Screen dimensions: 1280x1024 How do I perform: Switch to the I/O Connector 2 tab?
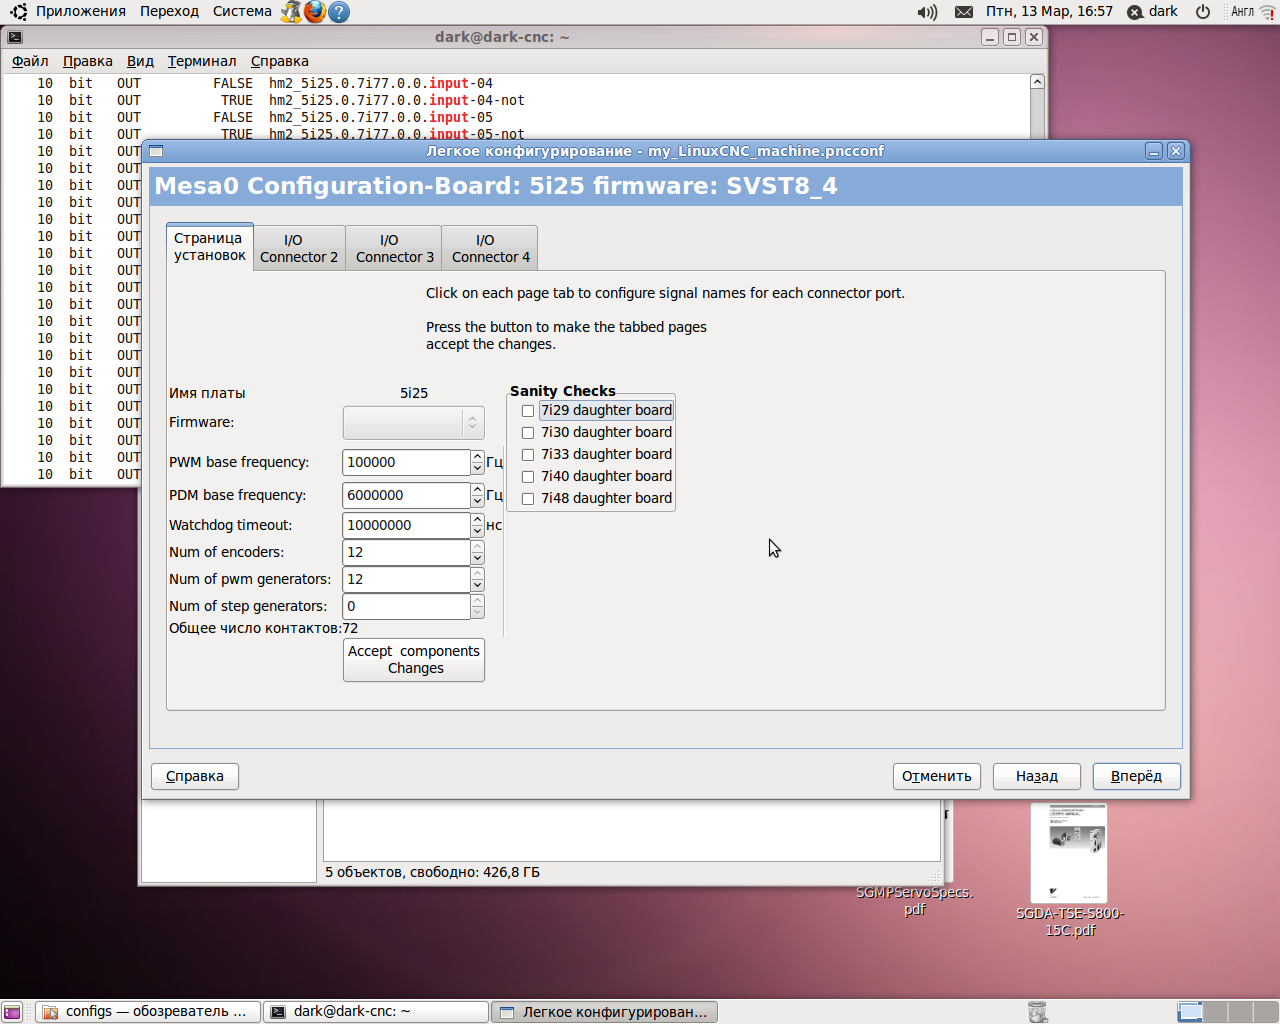click(x=299, y=248)
